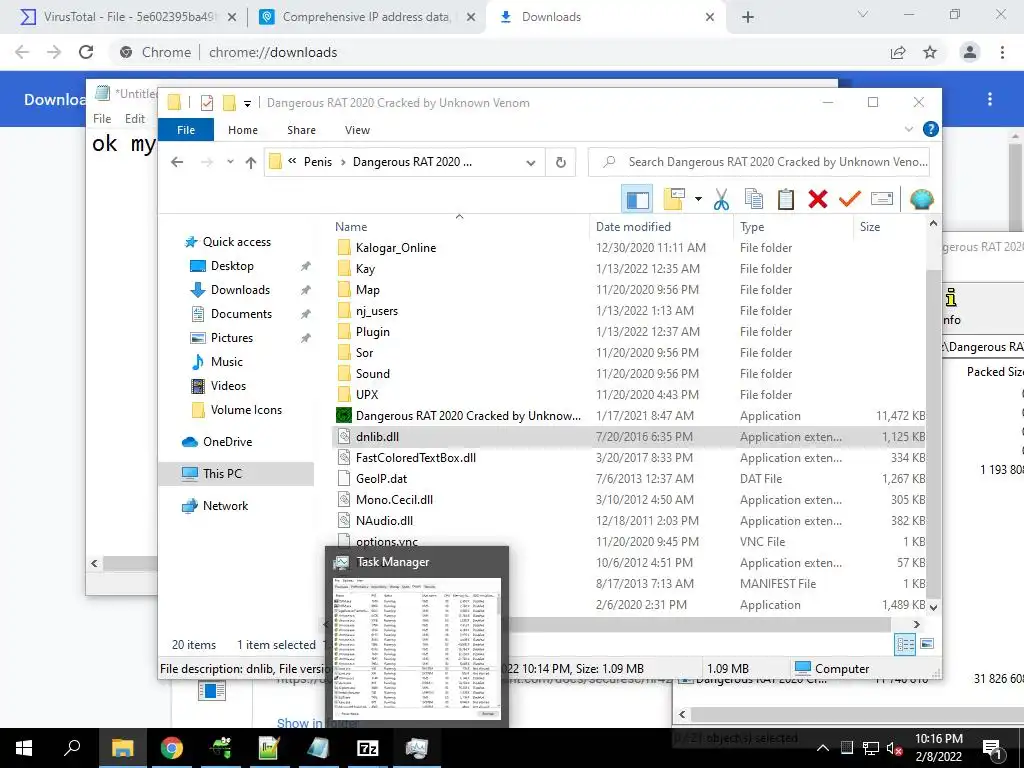Click the Chrome share page icon

click(898, 52)
